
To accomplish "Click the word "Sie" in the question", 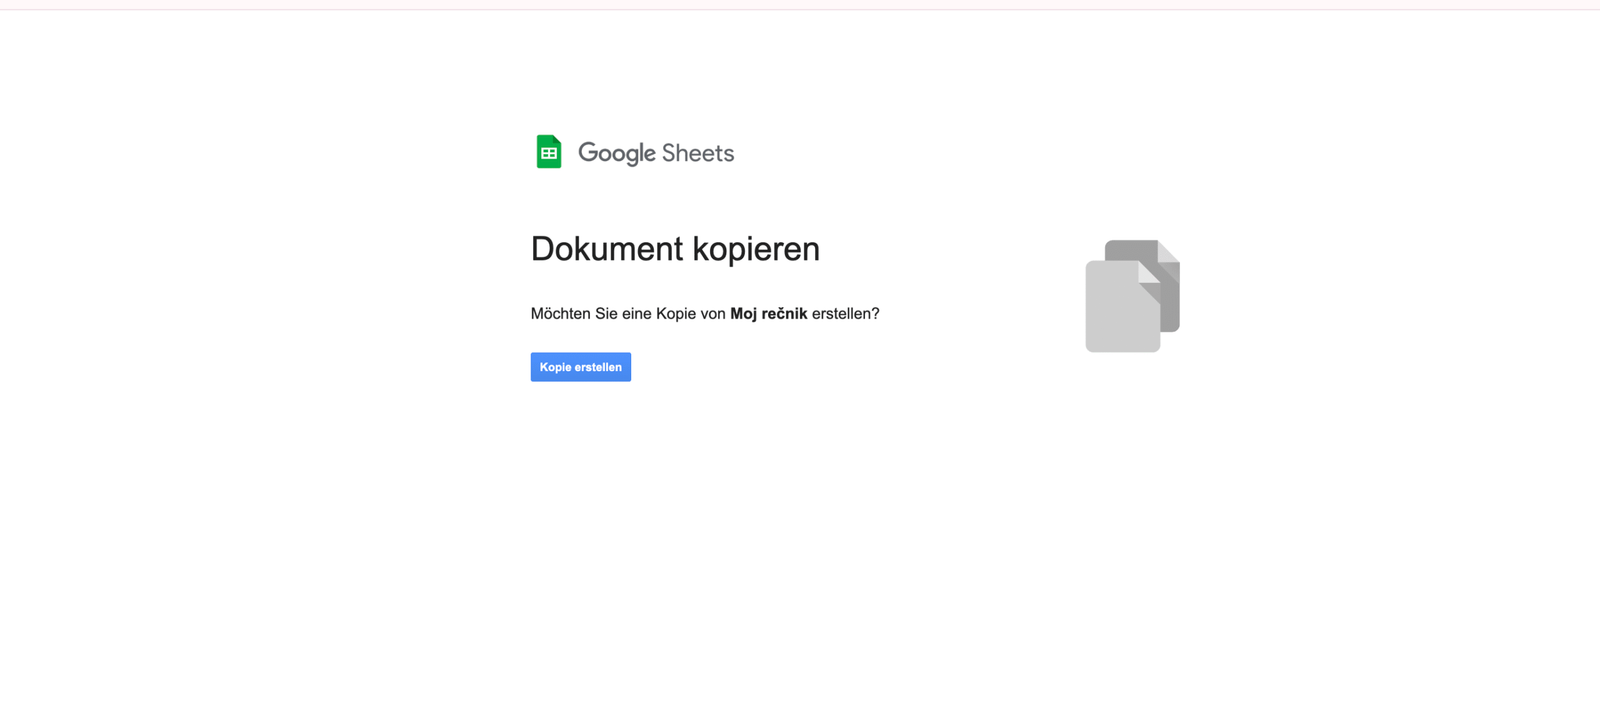I will (x=606, y=314).
